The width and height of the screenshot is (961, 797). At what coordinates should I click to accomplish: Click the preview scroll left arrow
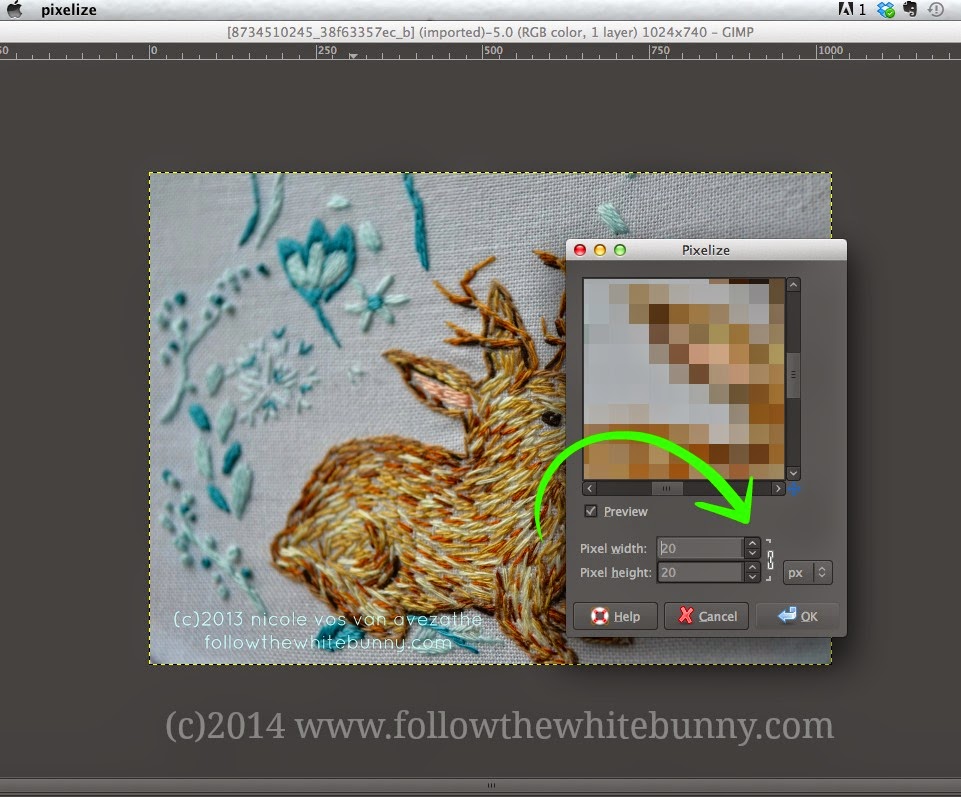(x=590, y=489)
